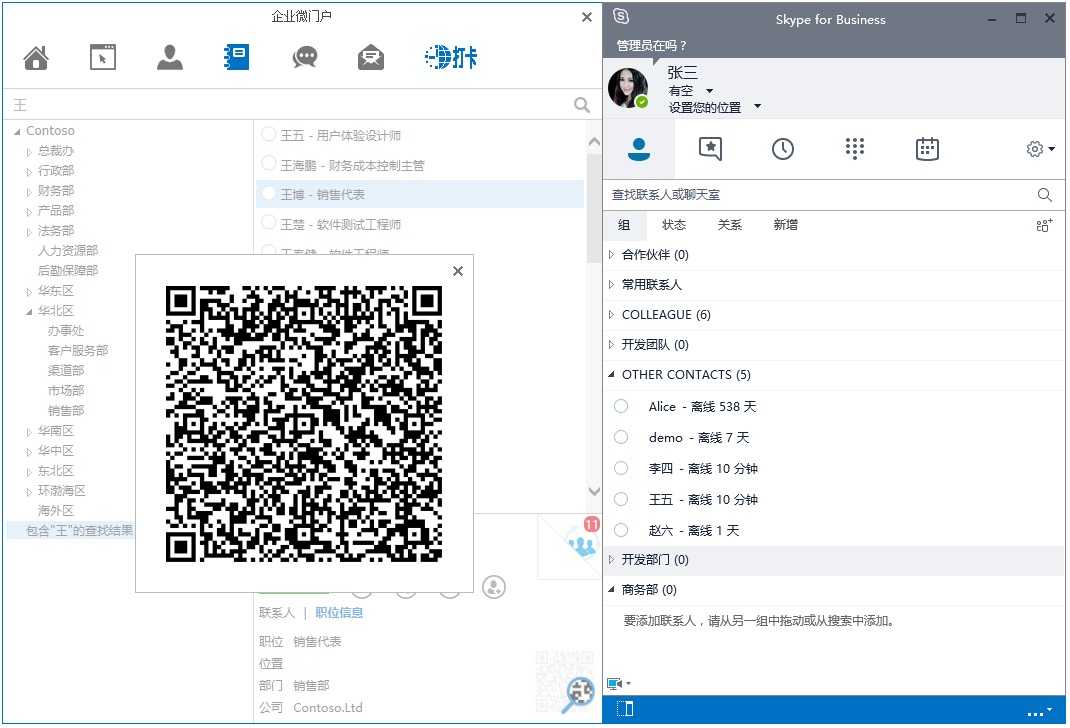Click the results list scroll-down arrow
Screen dimensions: 1070x728
(x=594, y=491)
